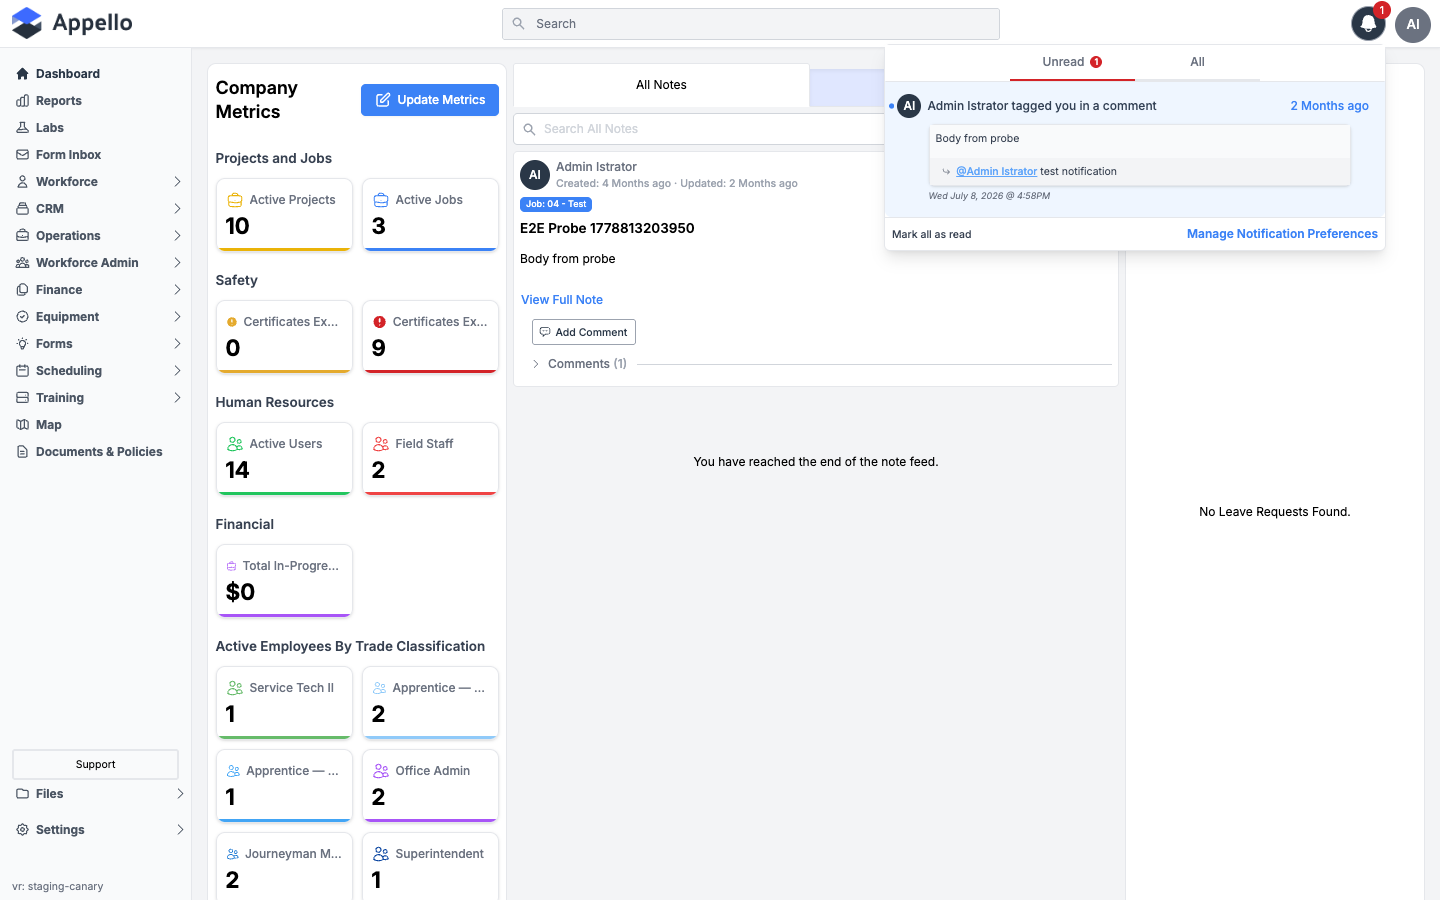Click the Active Projects card icon
The image size is (1440, 900).
235,200
